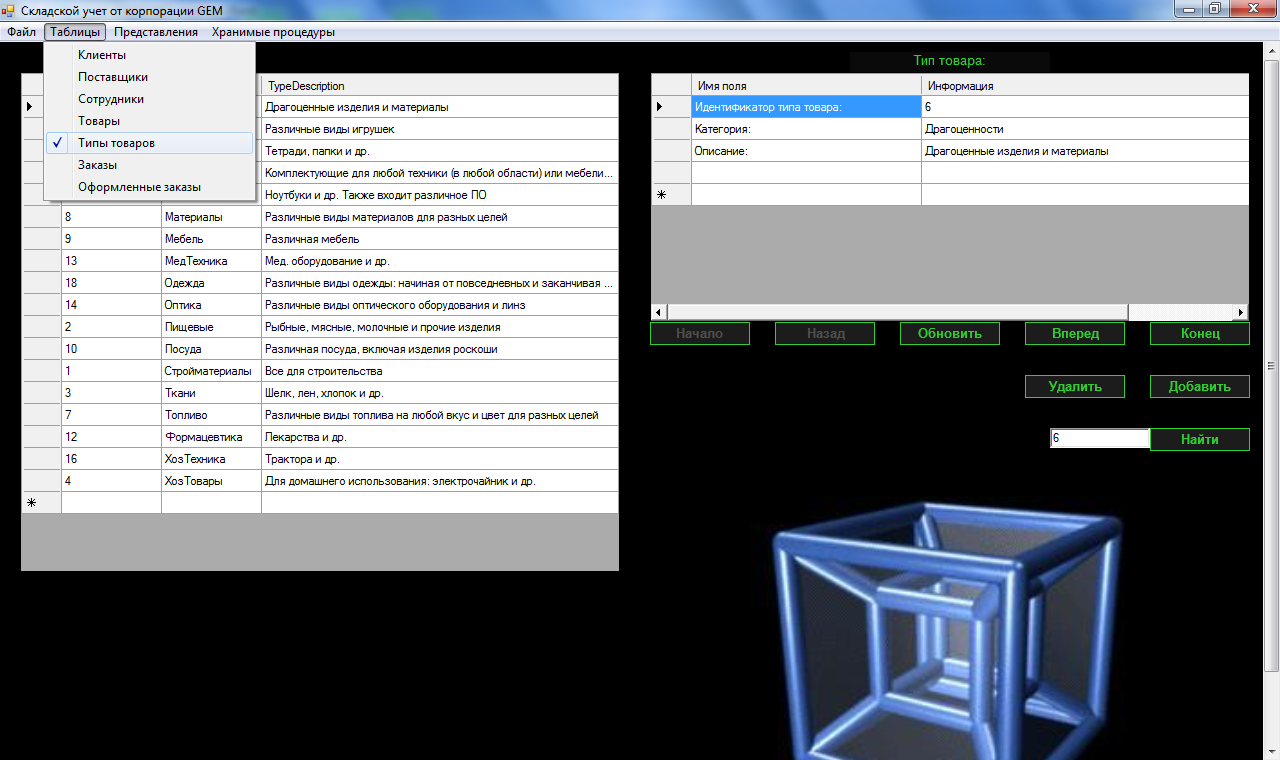Expand the 'Представления' menu
1280x760 pixels.
click(155, 32)
